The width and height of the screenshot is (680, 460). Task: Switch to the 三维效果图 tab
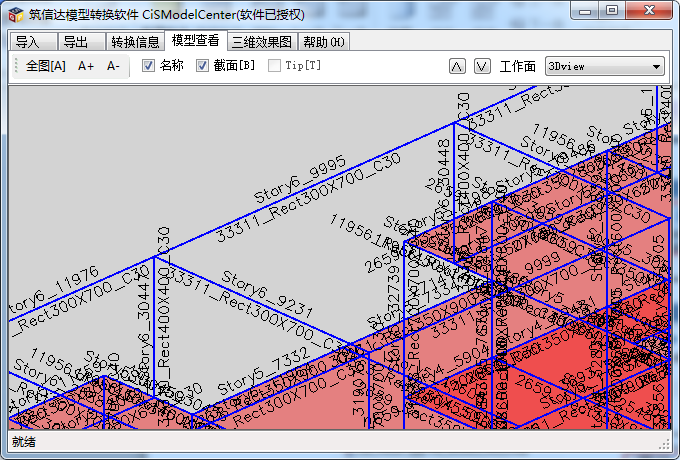point(261,42)
